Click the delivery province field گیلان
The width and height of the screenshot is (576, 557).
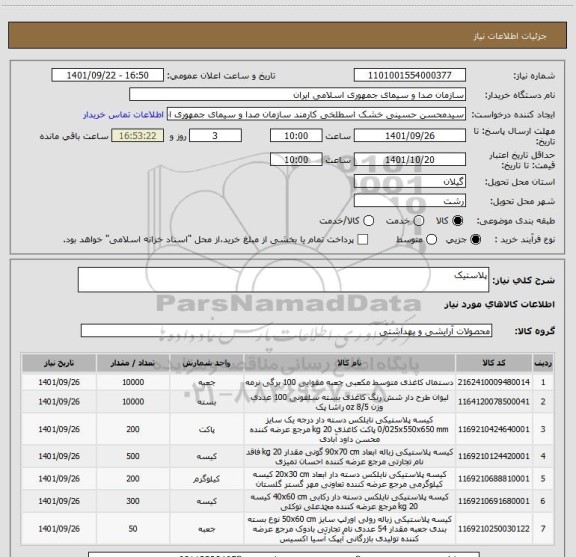(410, 182)
